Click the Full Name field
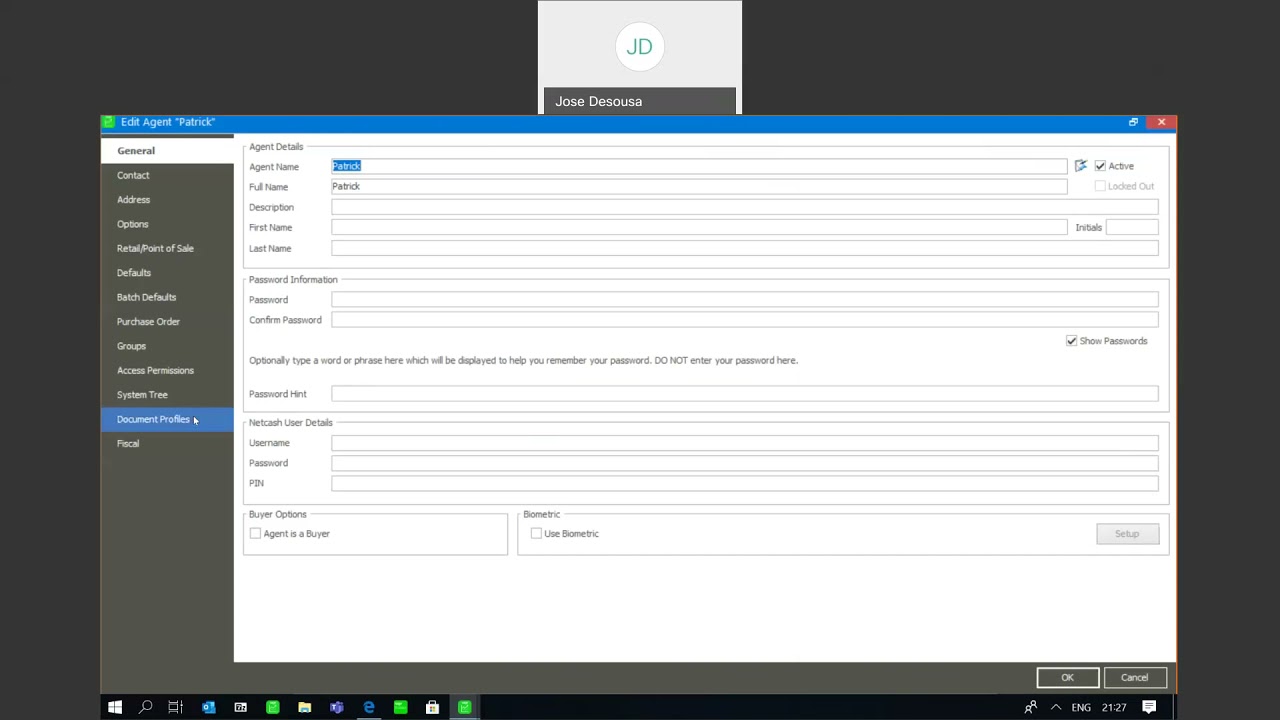Screen dimensions: 1280x720 tap(699, 186)
